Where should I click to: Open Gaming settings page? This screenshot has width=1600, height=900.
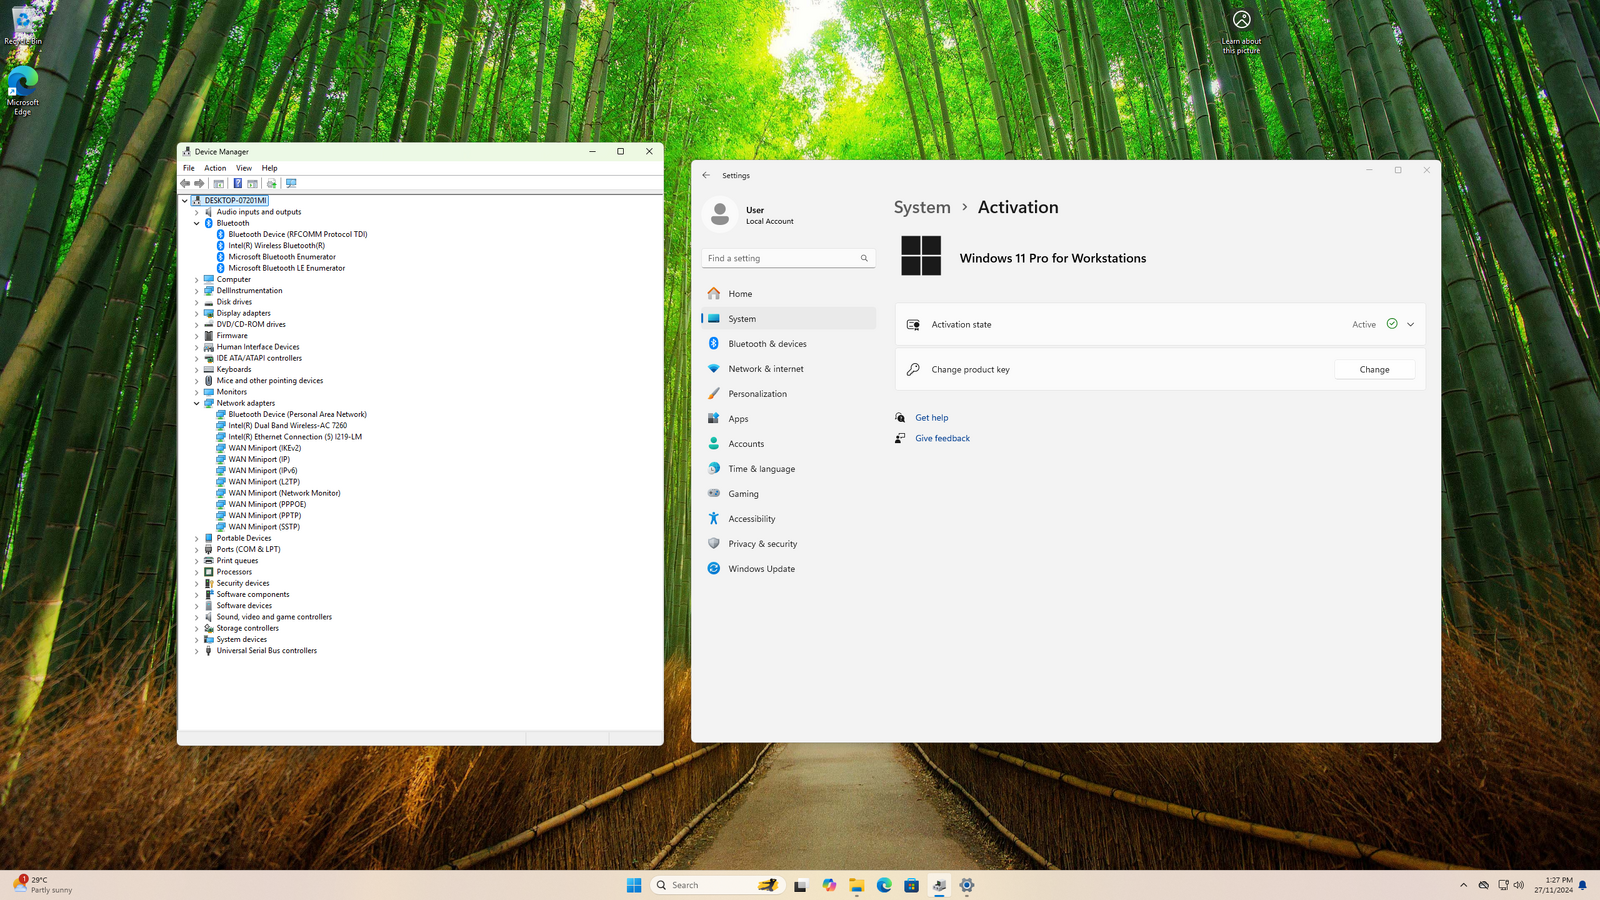[789, 494]
